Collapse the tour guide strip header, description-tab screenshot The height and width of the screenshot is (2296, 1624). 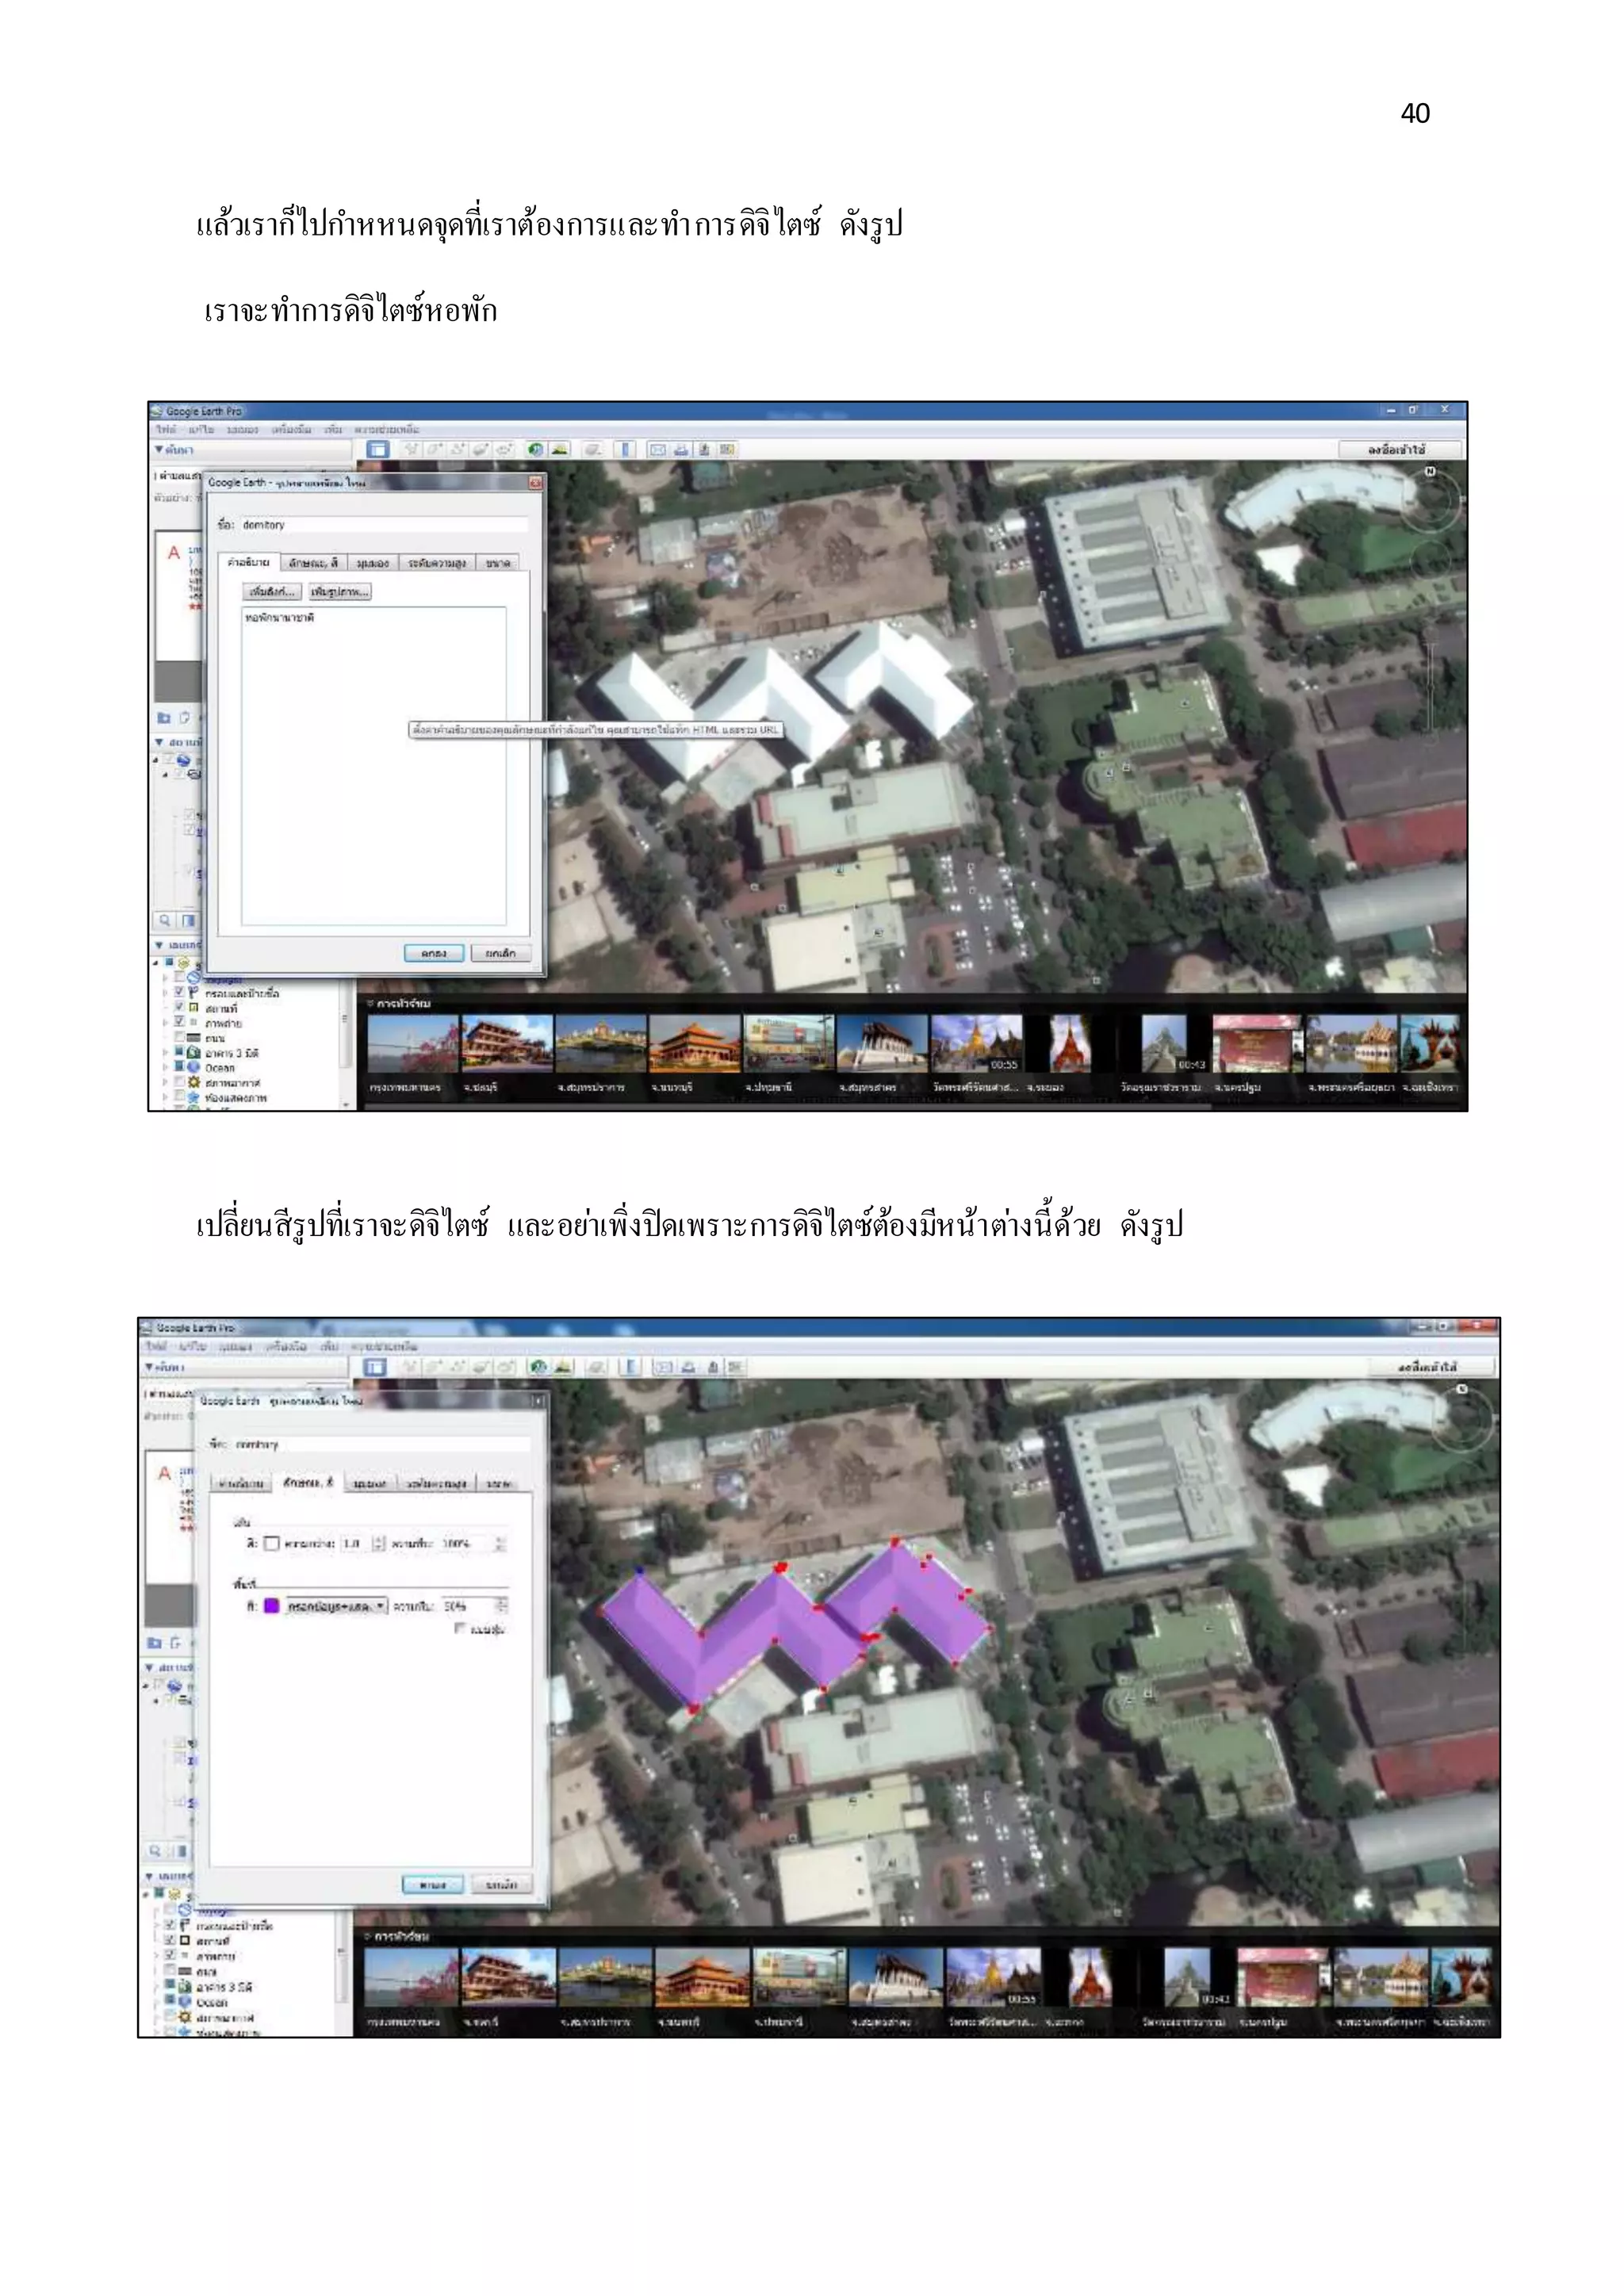click(x=398, y=1003)
